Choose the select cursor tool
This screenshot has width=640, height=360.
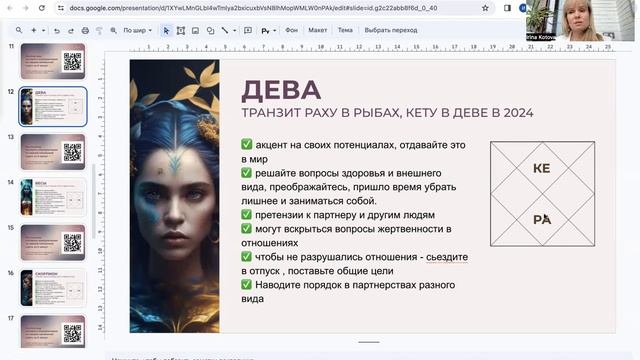pos(166,31)
